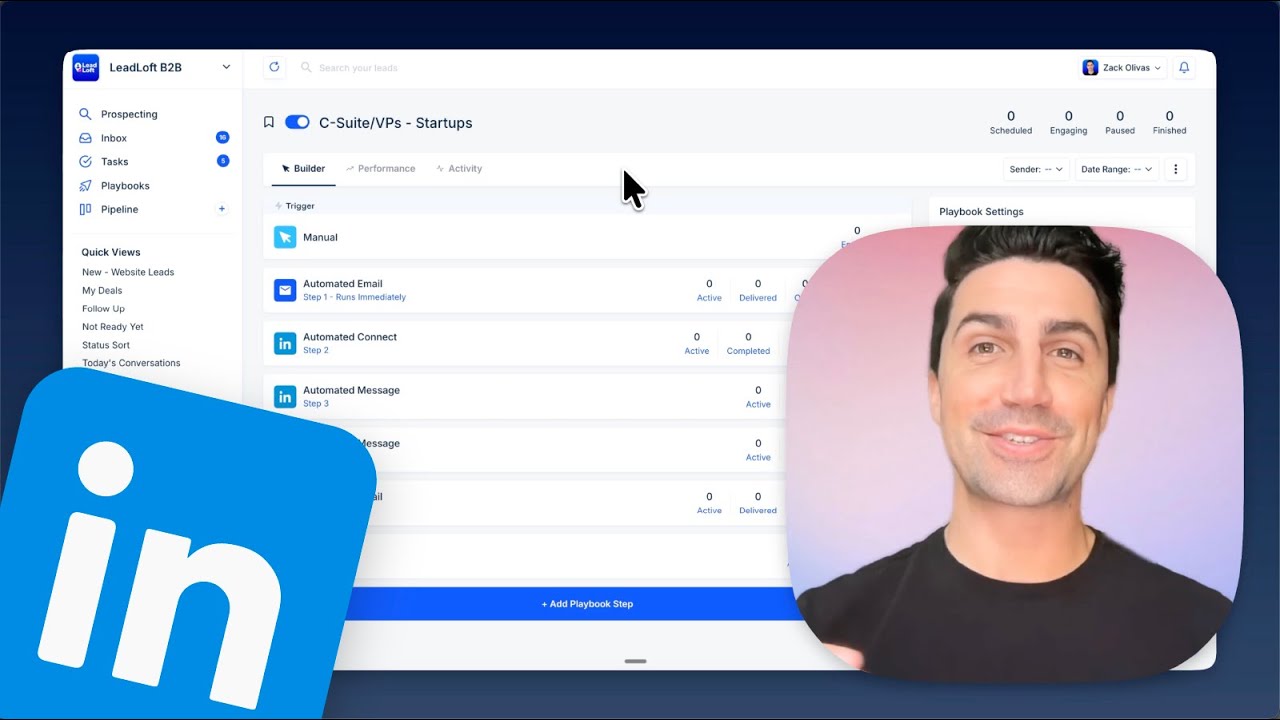Open Not Ready Yet quick view
Viewport: 1280px width, 720px height.
pos(113,326)
